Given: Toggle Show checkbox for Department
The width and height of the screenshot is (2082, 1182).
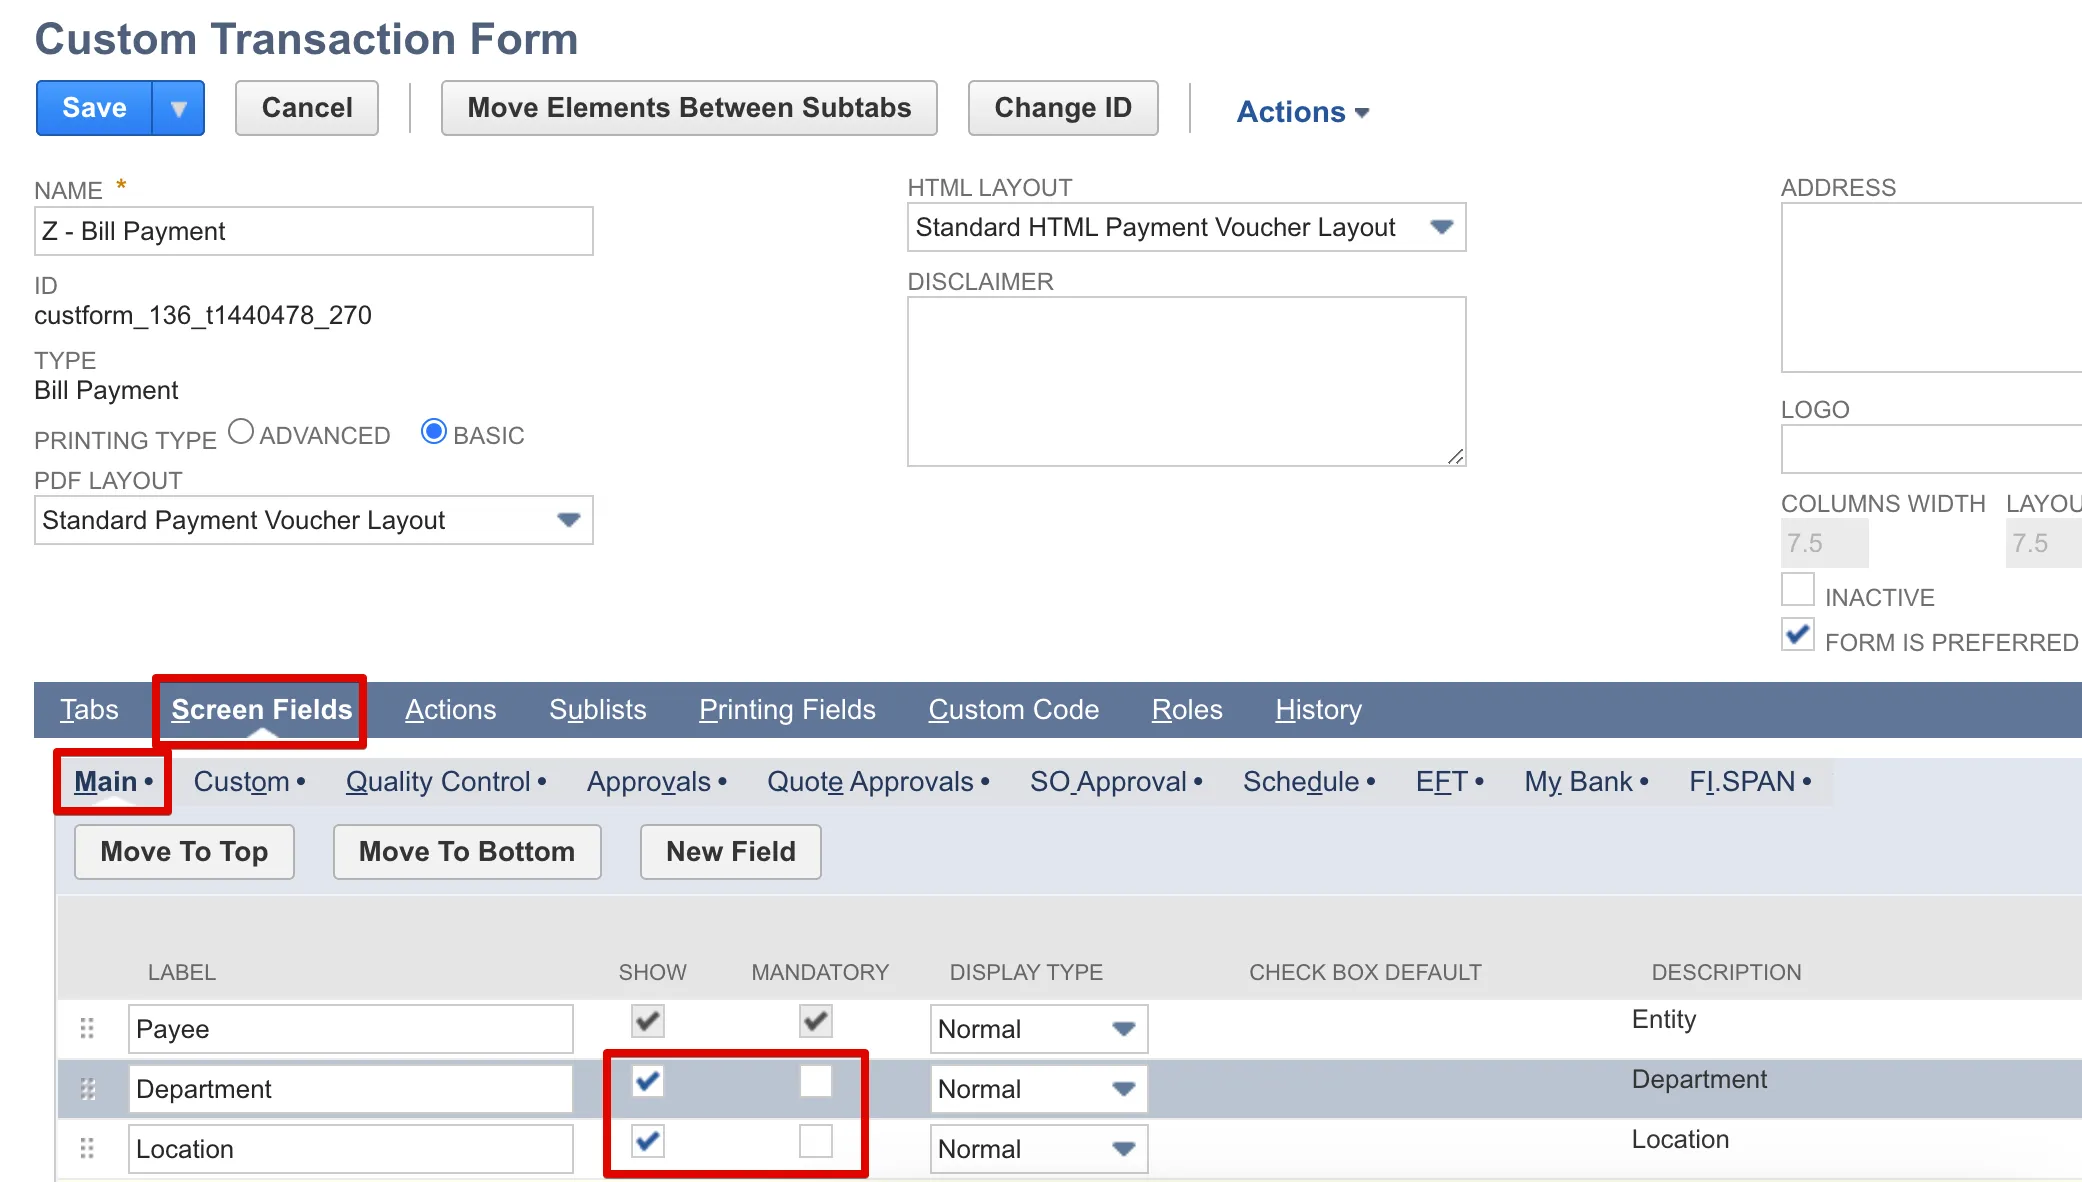Looking at the screenshot, I should point(648,1081).
